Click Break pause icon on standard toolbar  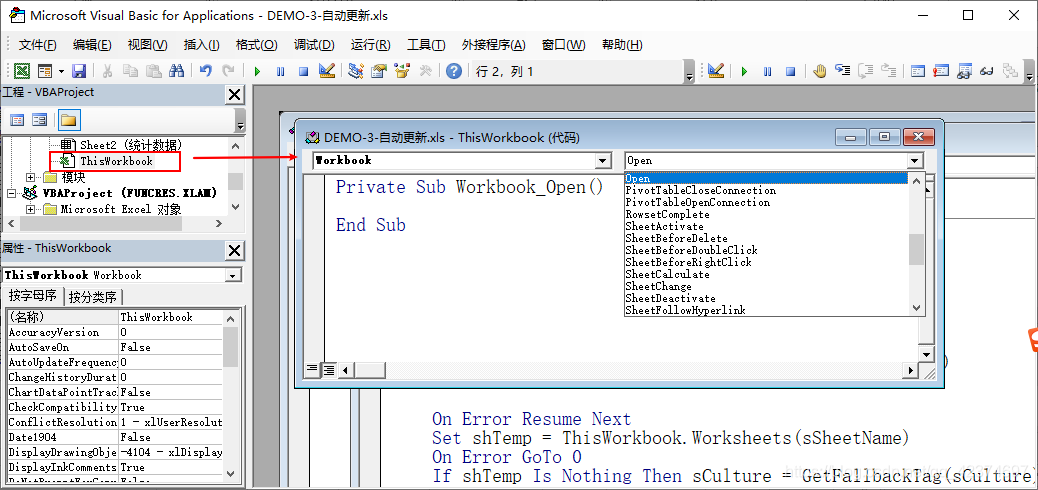(x=281, y=72)
